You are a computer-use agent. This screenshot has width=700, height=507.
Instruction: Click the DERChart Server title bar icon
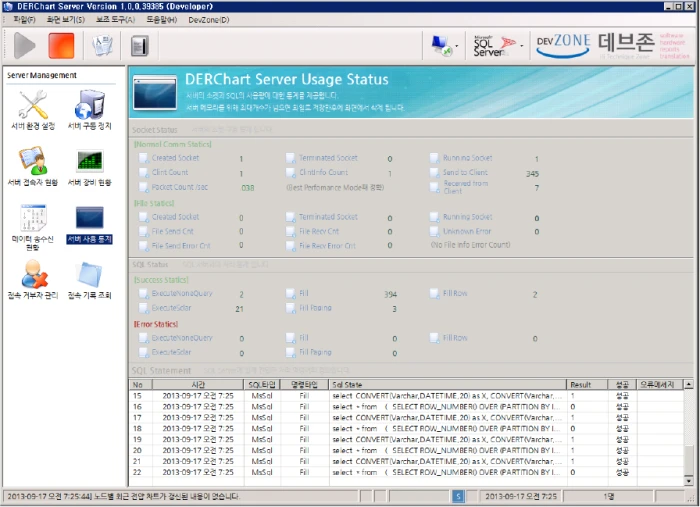tap(8, 6)
